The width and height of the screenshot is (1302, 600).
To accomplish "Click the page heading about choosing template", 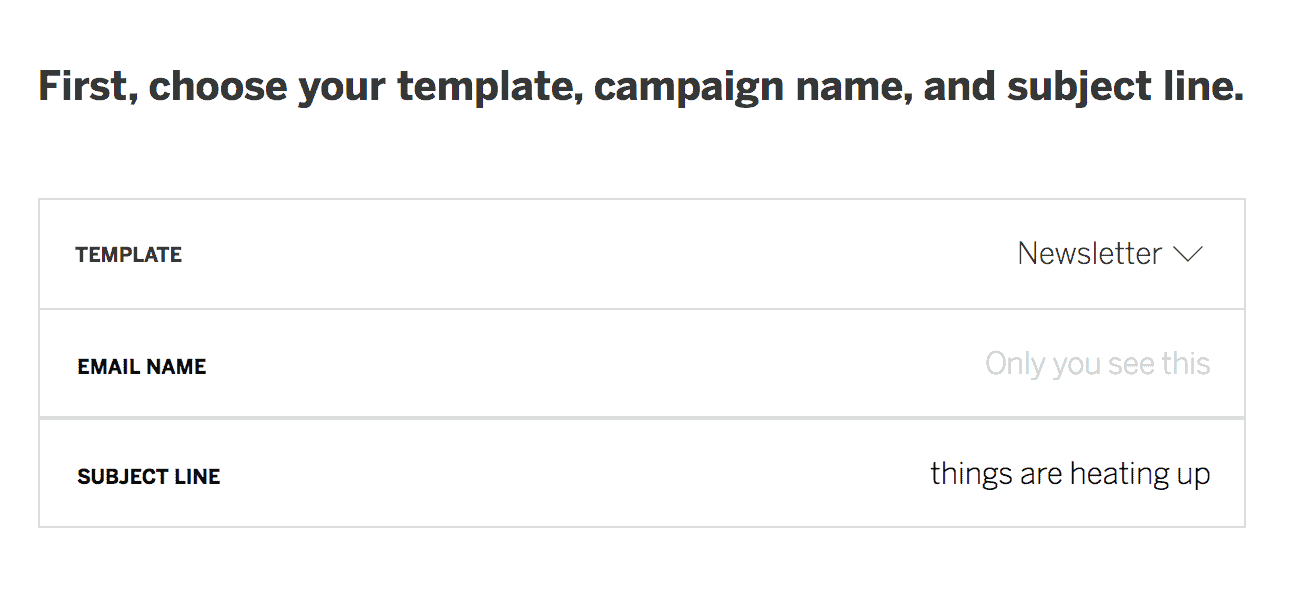I will 640,87.
